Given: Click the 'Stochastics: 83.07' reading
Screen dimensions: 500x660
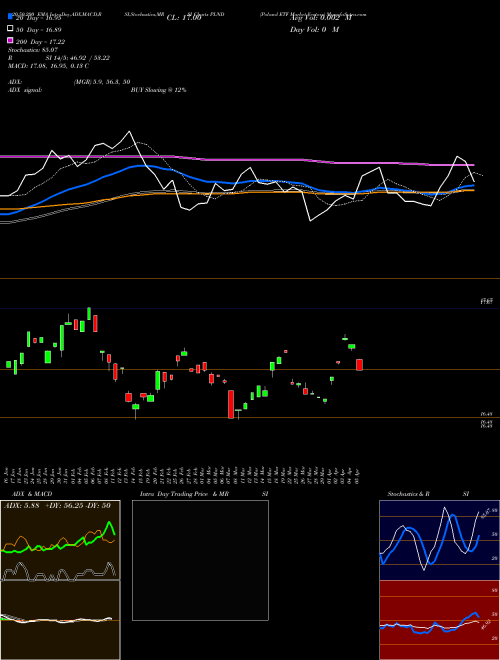Looking at the screenshot, I should pos(33,50).
